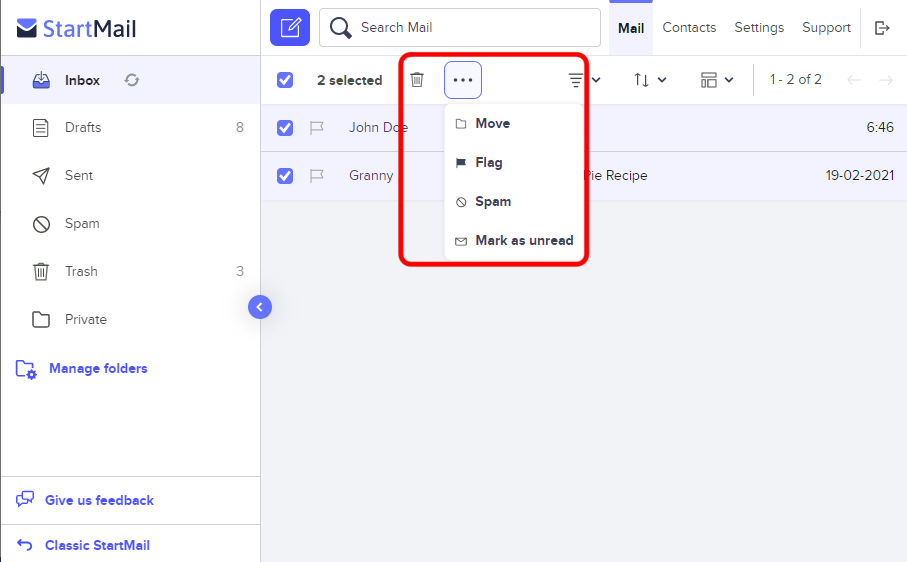Viewport: 907px width, 562px height.
Task: Open the sort order dropdown
Action: pyautogui.click(x=650, y=80)
